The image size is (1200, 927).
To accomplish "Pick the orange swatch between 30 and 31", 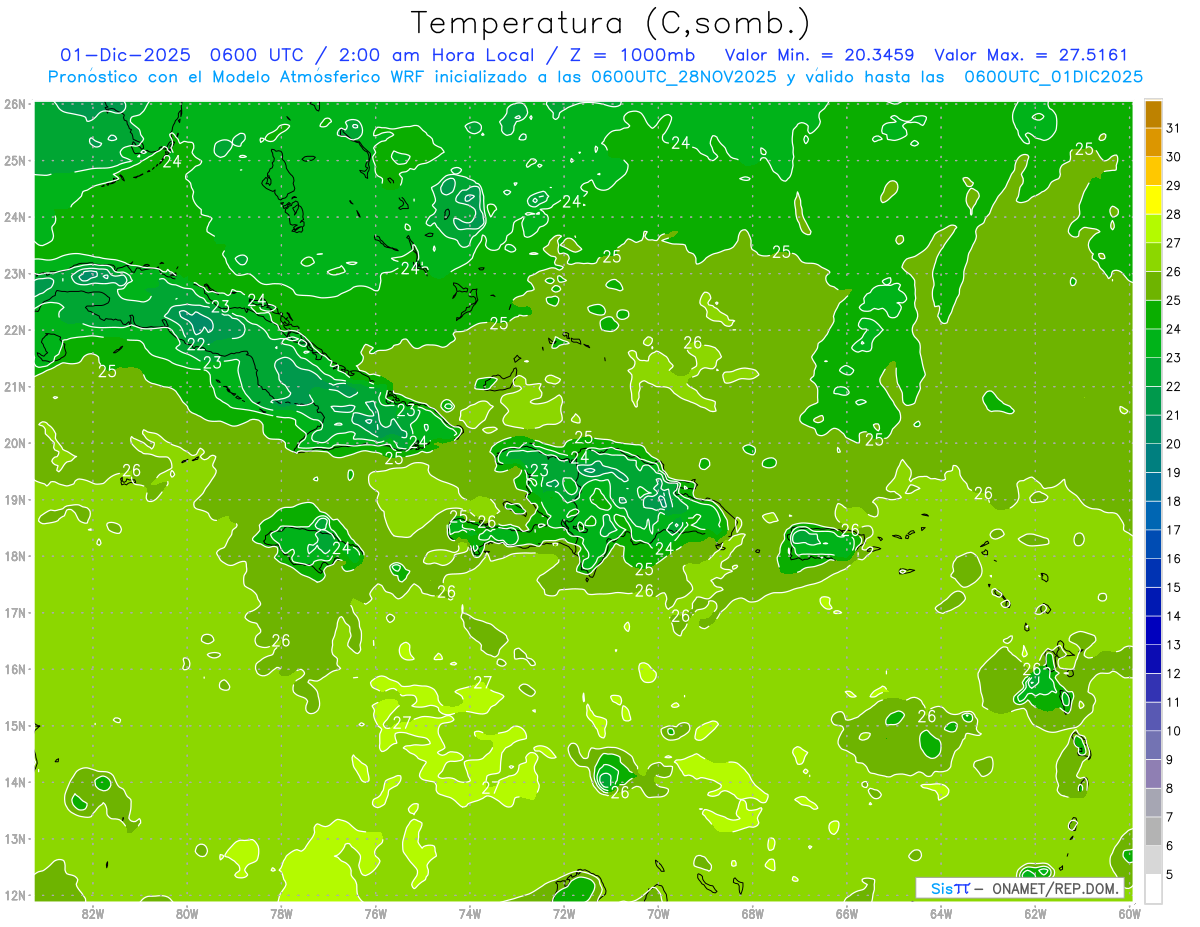I will (x=1153, y=143).
